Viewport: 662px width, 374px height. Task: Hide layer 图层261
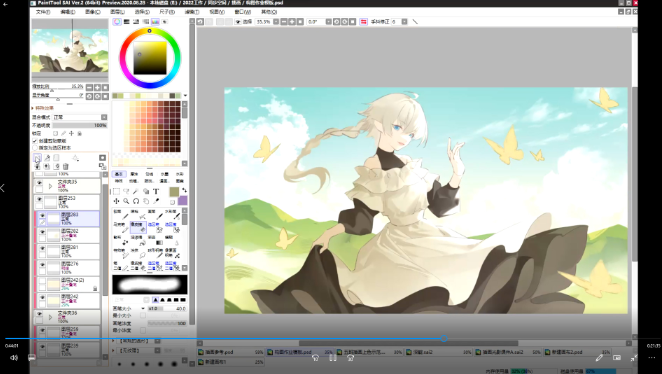tap(42, 249)
